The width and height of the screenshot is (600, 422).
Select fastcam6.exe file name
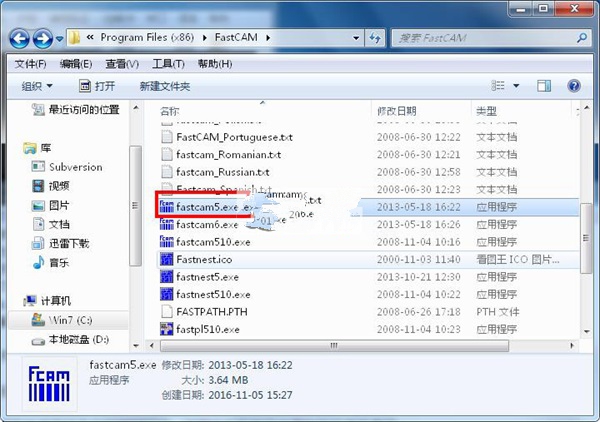[207, 225]
